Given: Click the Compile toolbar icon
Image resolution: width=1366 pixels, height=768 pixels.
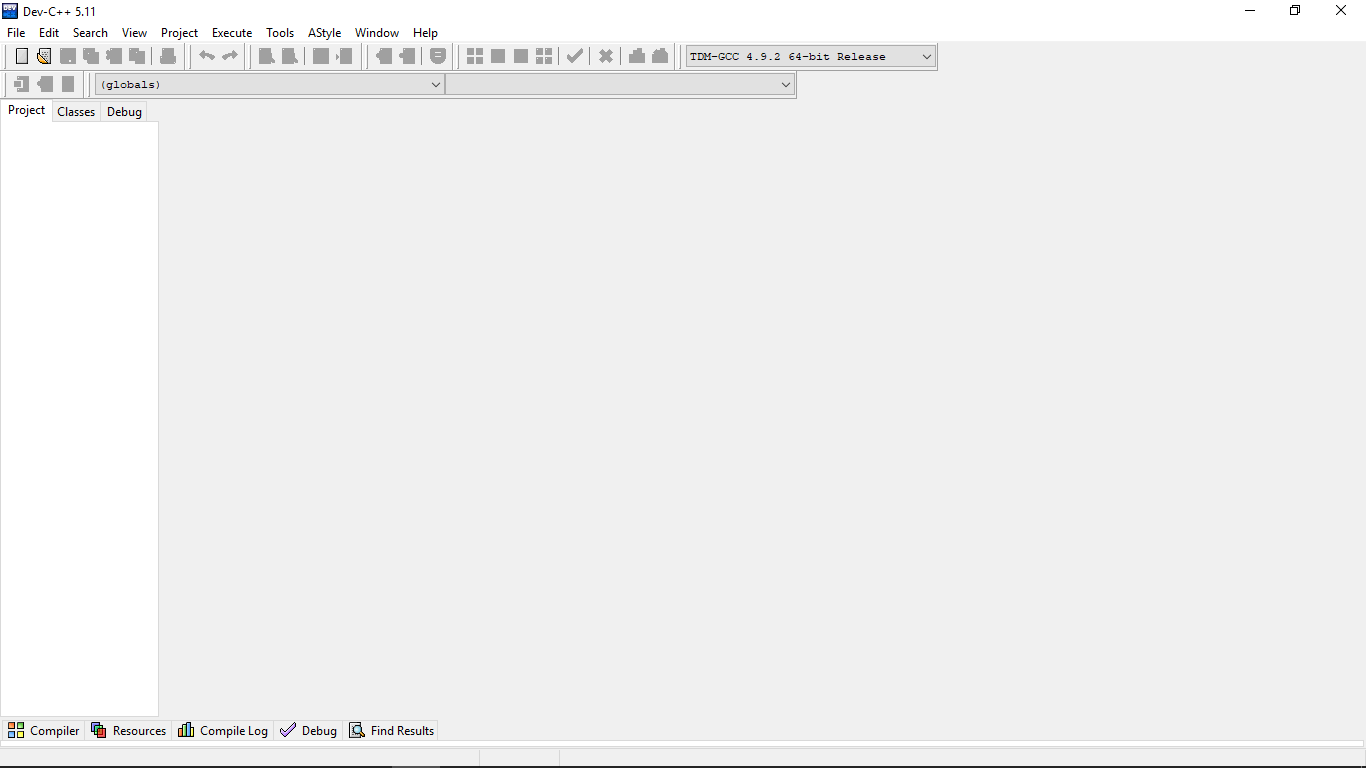Looking at the screenshot, I should click(x=475, y=56).
